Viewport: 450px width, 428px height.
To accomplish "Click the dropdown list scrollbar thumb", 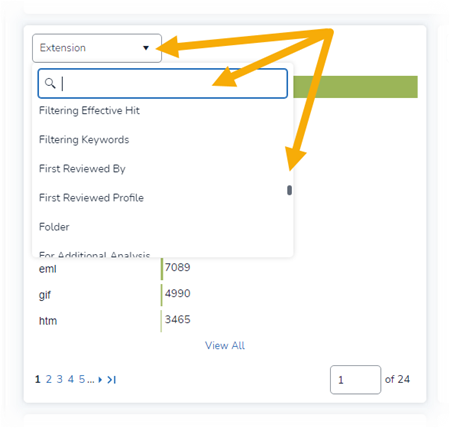I will click(289, 190).
